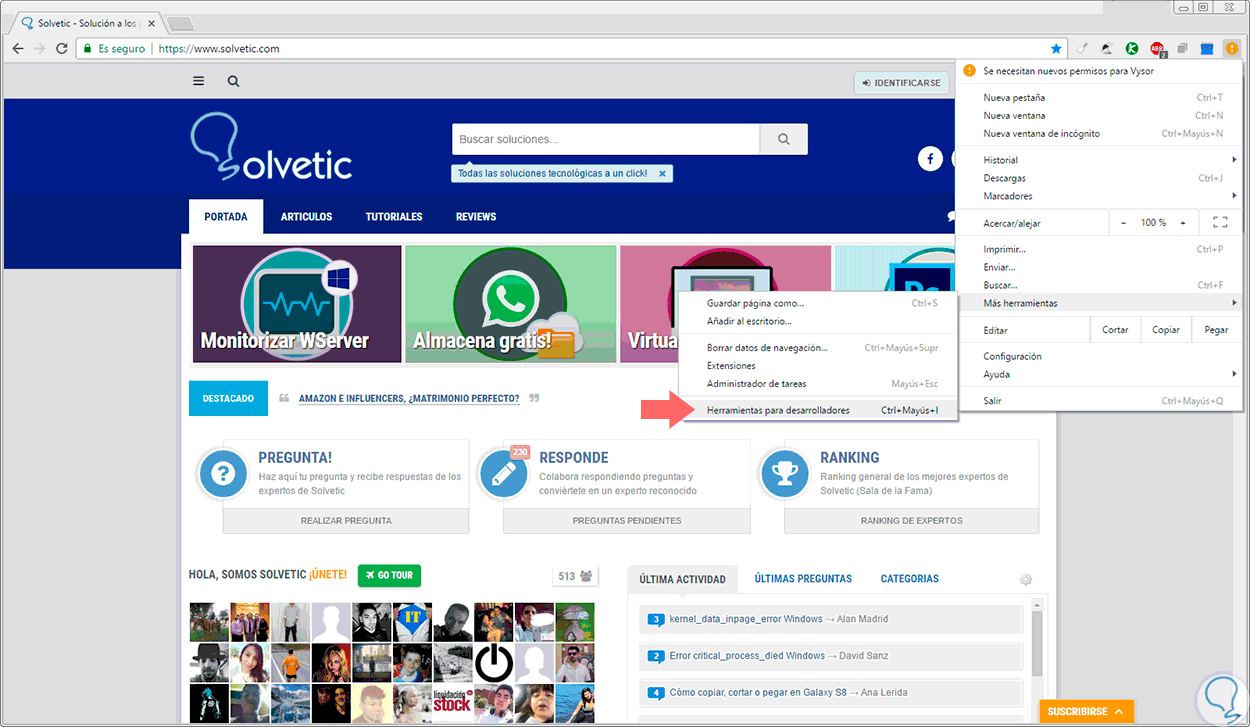Click the overlapping gray squares extension icon
Screen dimensions: 1250x727
(x=1182, y=48)
